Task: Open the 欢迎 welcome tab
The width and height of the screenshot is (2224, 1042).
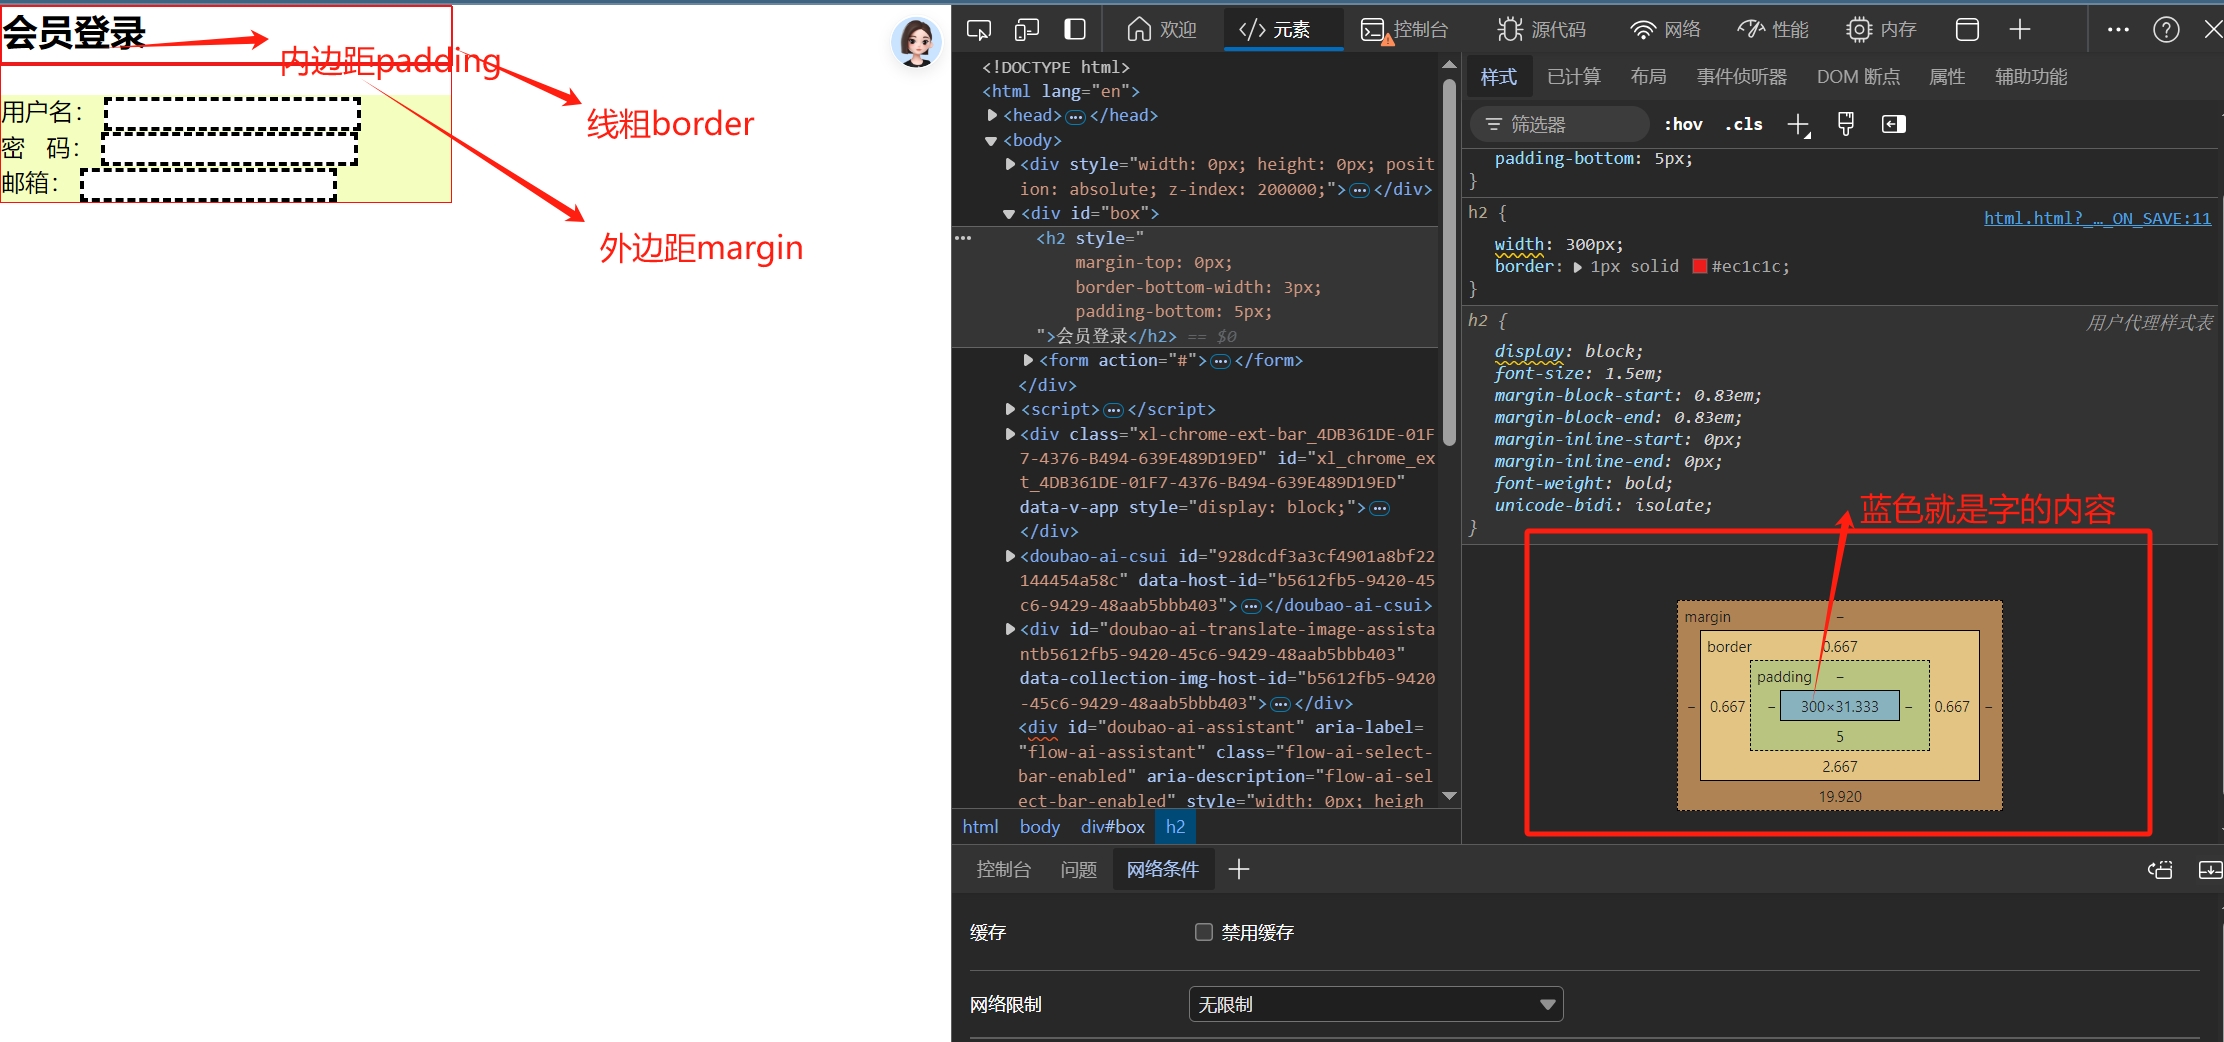Action: [1162, 30]
